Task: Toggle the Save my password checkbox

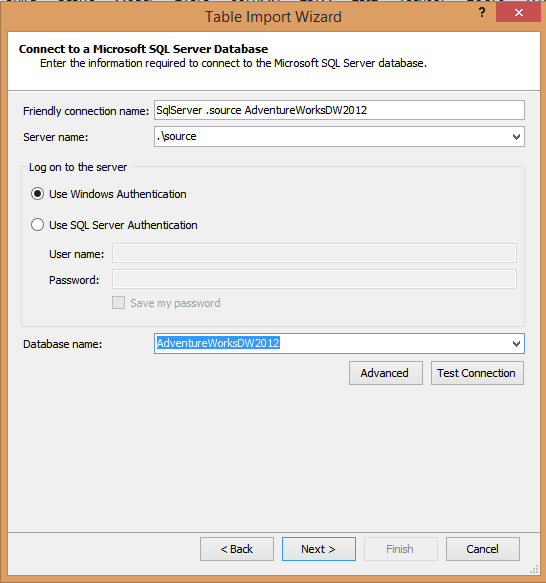Action: [118, 303]
